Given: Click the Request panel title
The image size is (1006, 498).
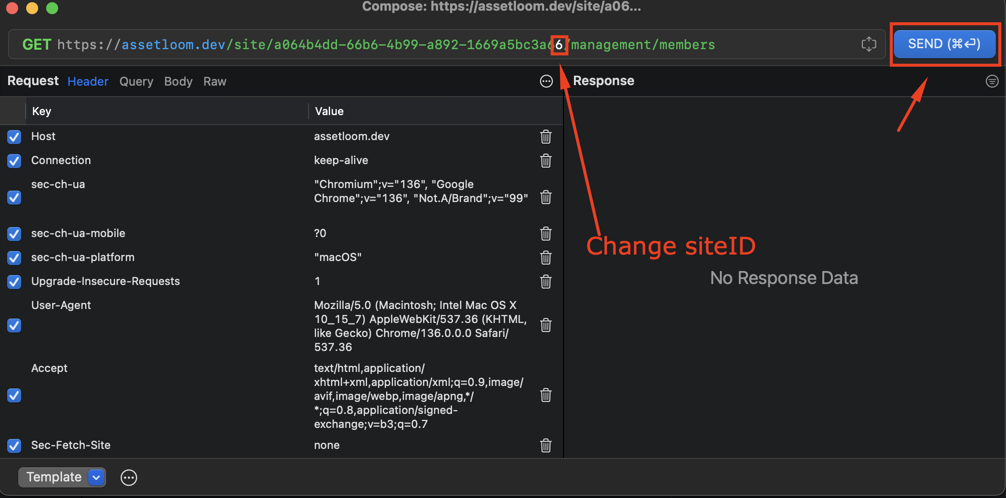Looking at the screenshot, I should 33,81.
